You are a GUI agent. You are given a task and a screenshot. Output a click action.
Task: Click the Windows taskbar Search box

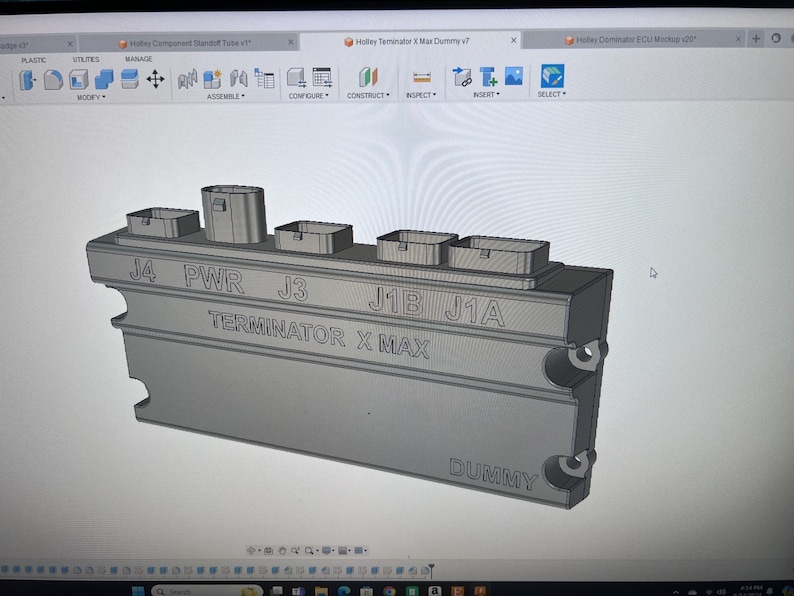click(x=207, y=591)
